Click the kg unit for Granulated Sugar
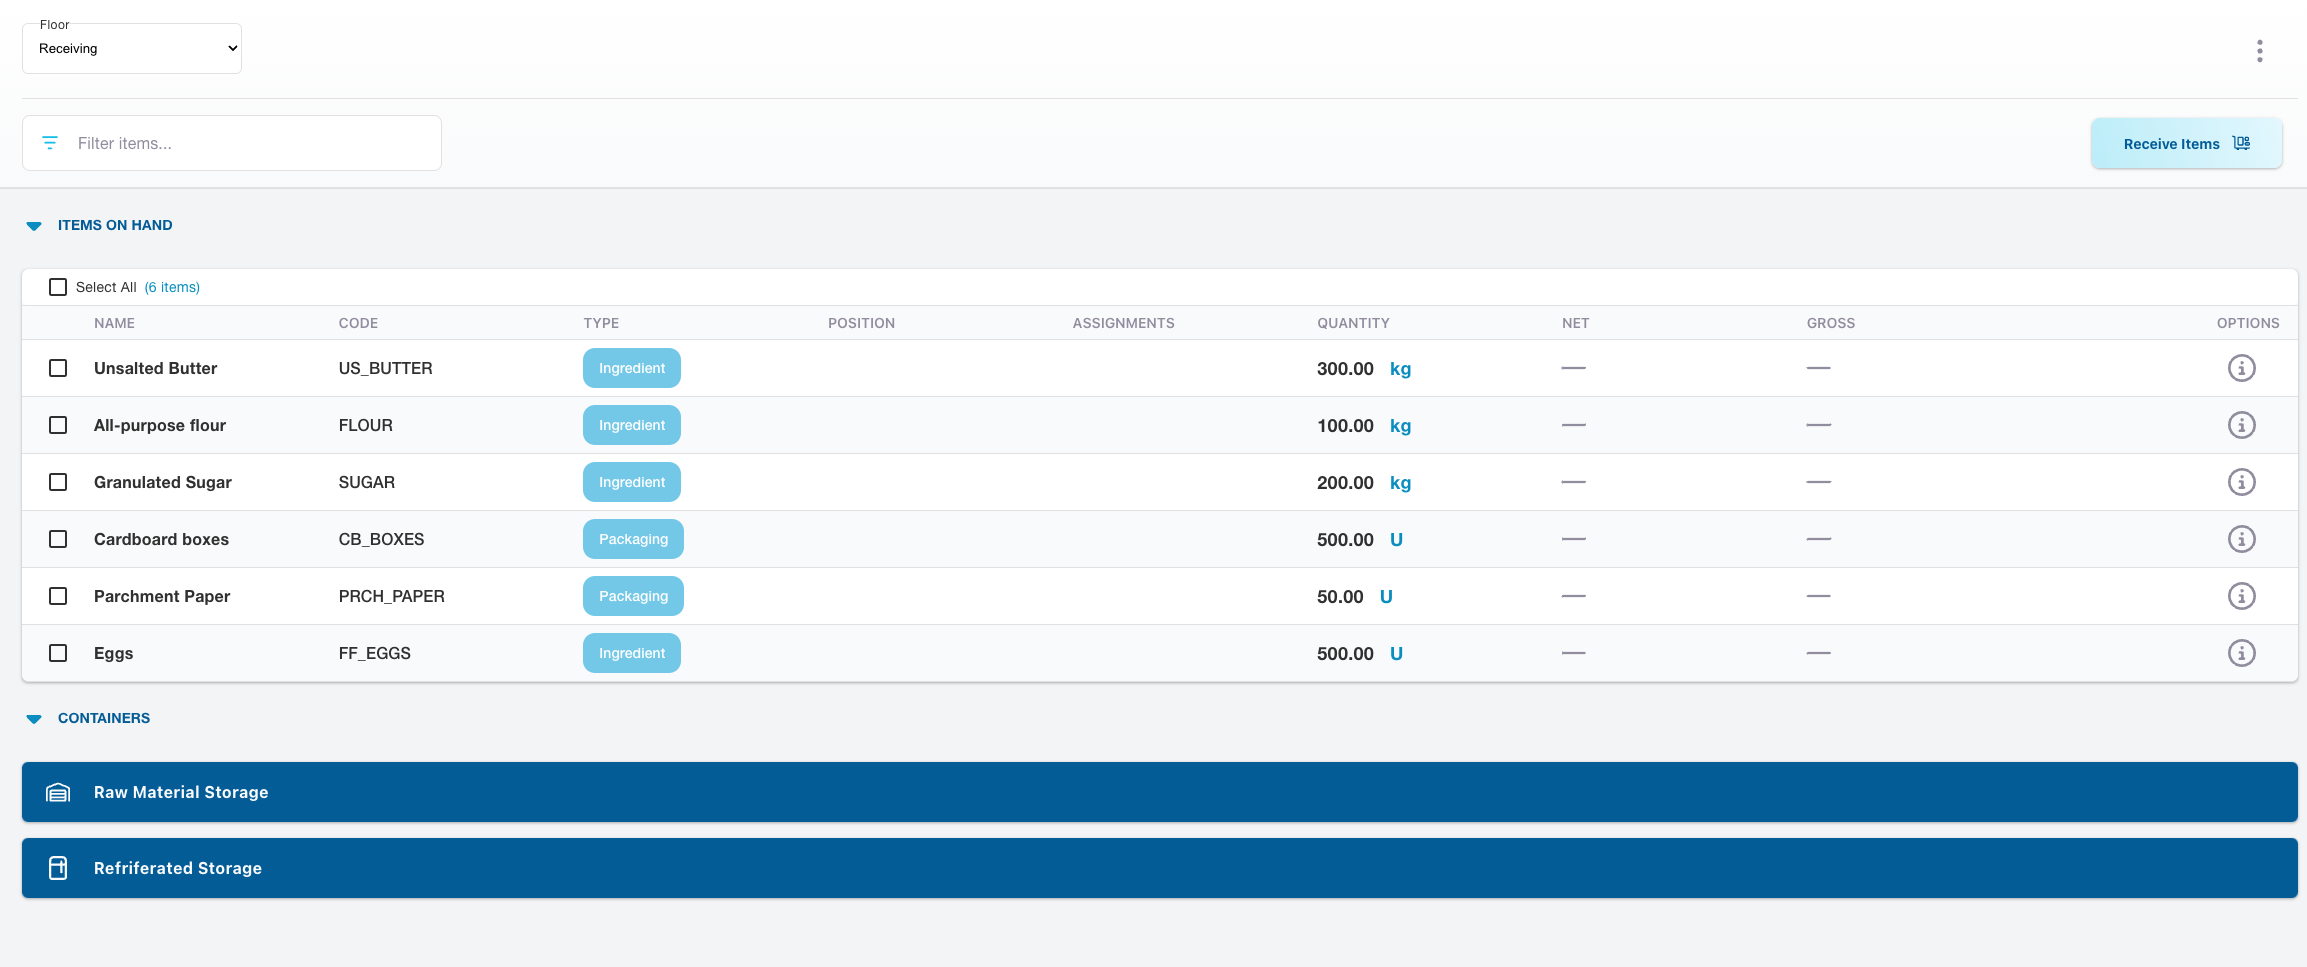This screenshot has height=967, width=2307. pyautogui.click(x=1400, y=483)
